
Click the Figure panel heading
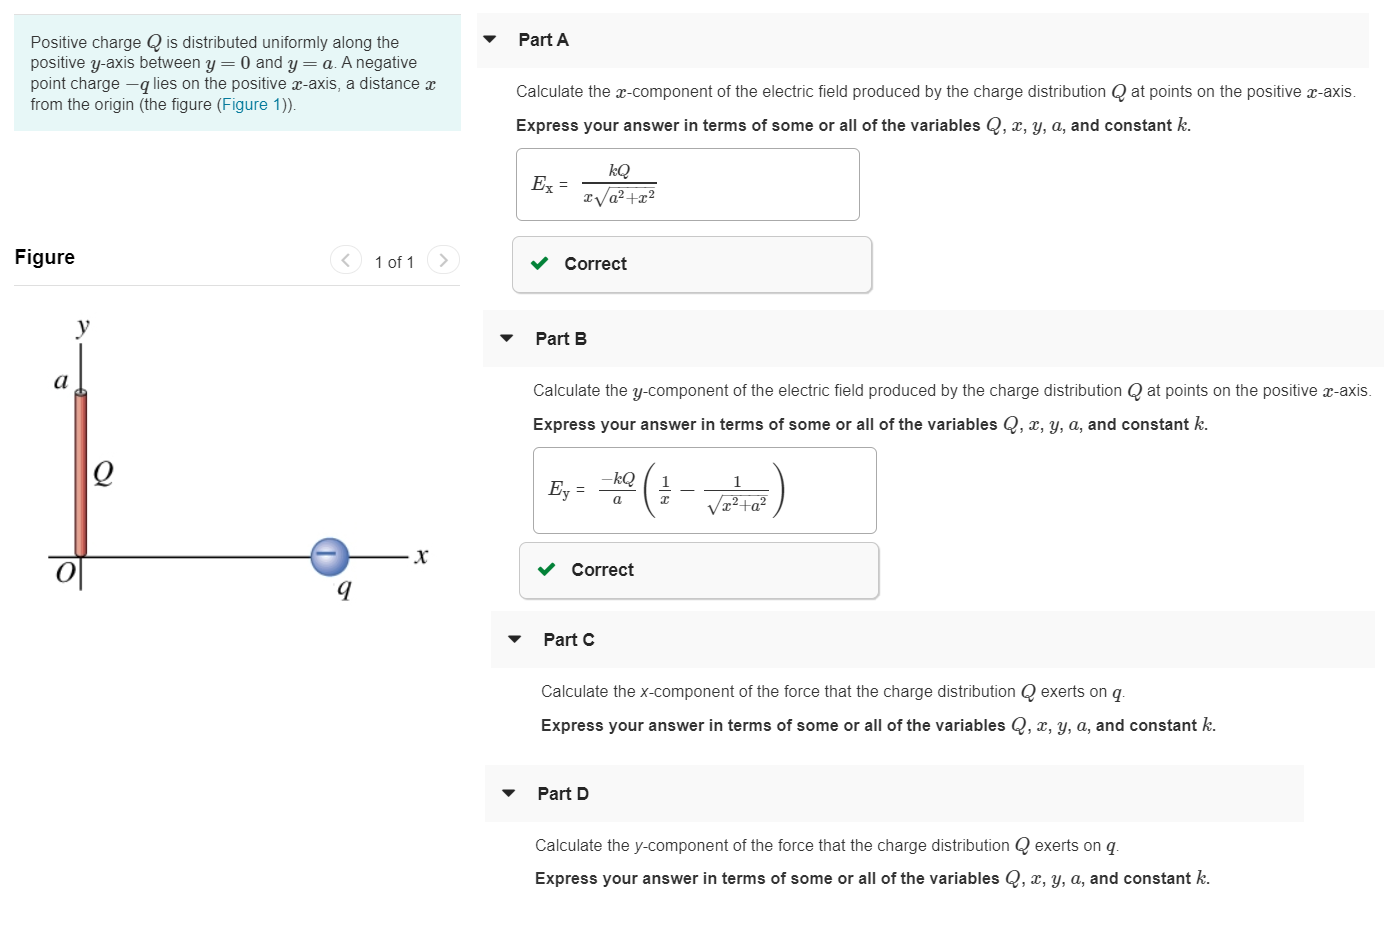(x=45, y=257)
